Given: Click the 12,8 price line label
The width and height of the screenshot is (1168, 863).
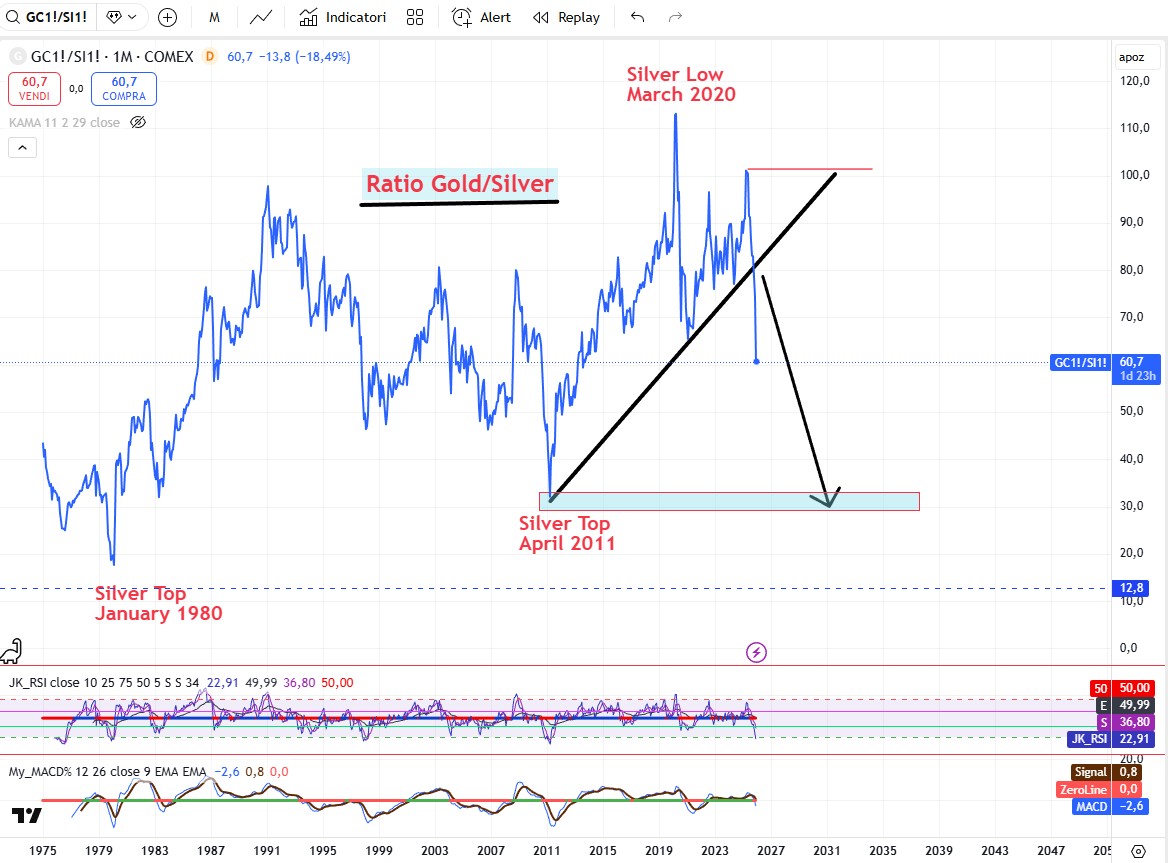Looking at the screenshot, I should coord(1131,587).
